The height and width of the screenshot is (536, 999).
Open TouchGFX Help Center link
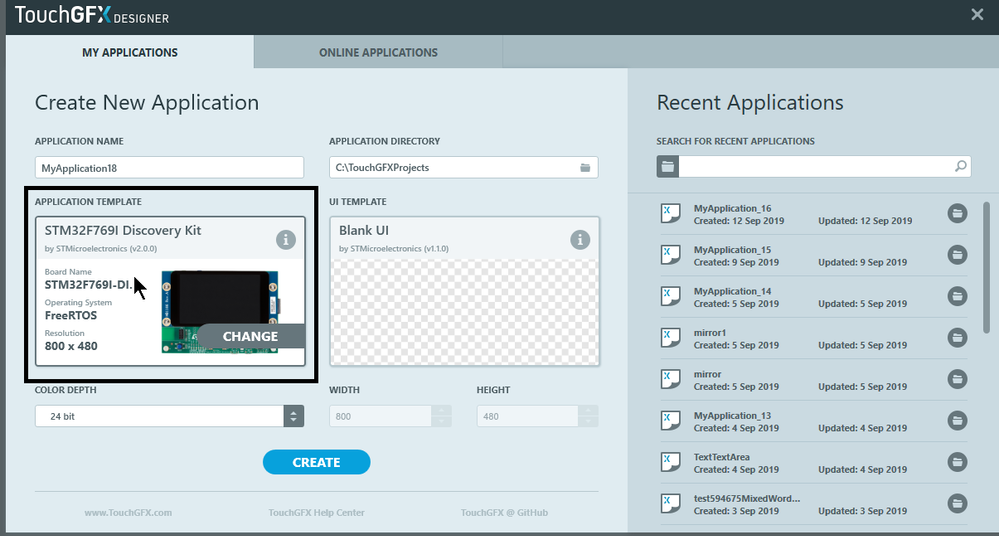(317, 512)
